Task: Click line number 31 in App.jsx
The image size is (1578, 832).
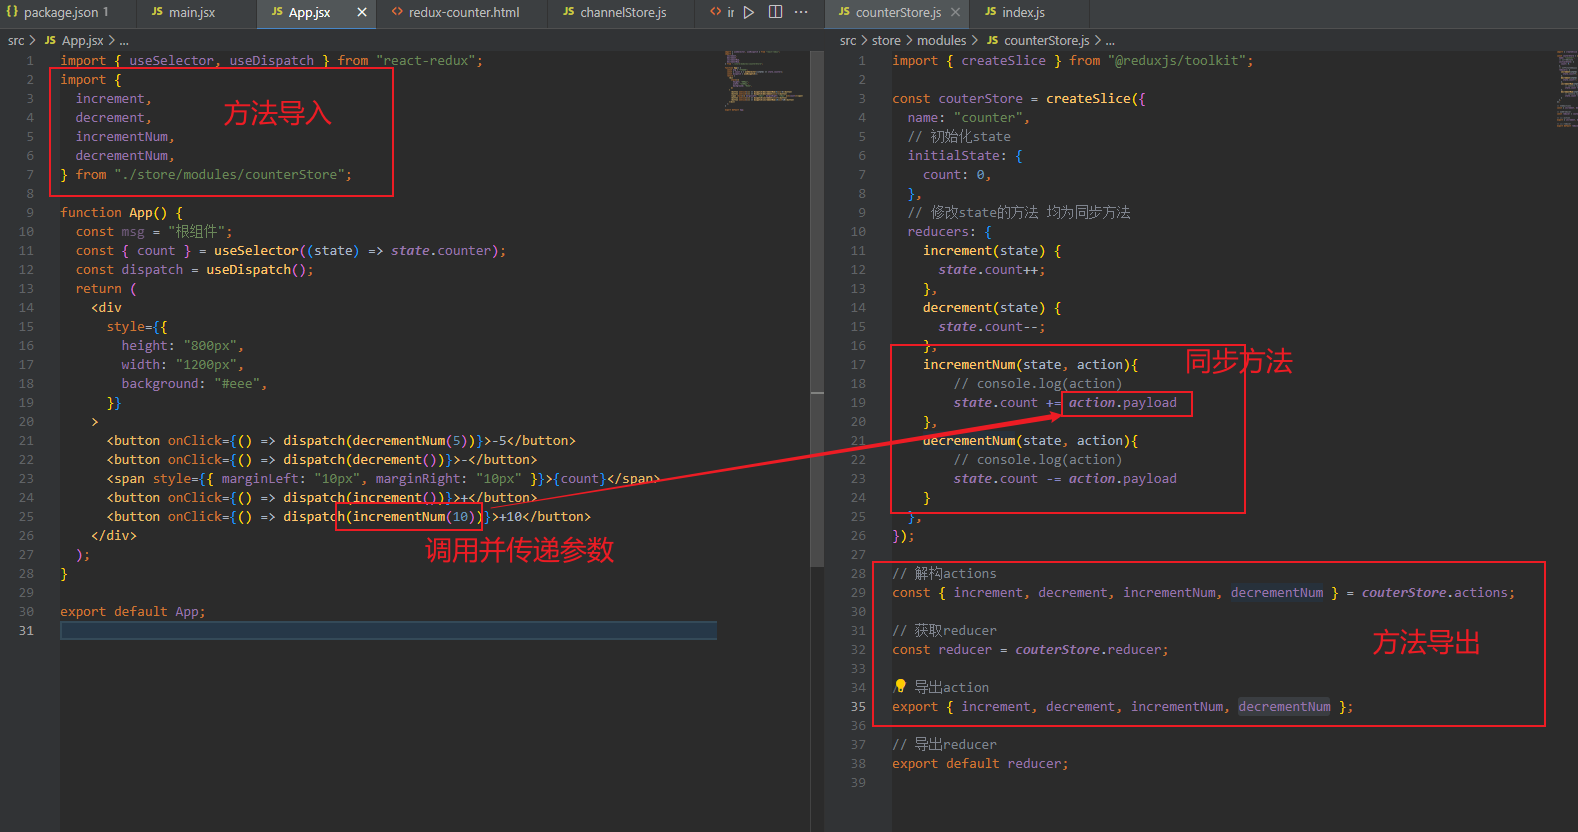Action: pos(26,630)
